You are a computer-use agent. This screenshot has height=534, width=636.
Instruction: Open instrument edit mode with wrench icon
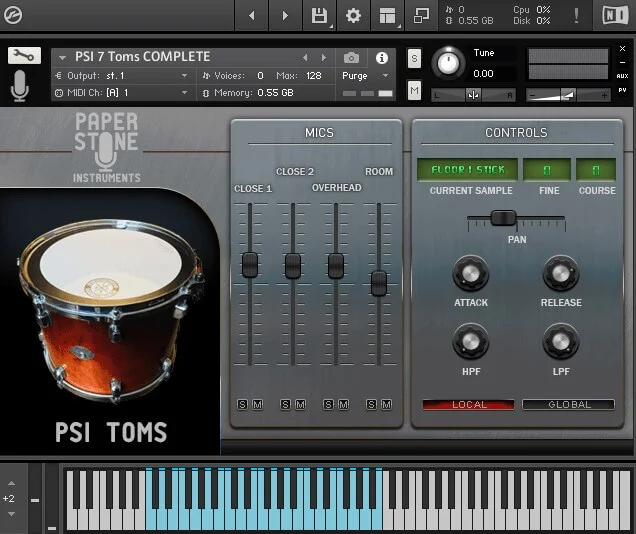point(24,55)
